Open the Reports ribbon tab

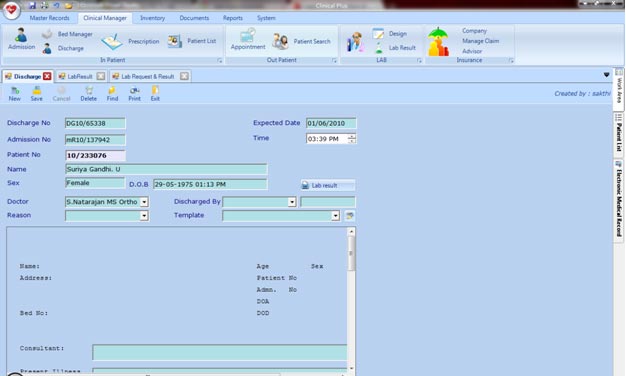233,18
